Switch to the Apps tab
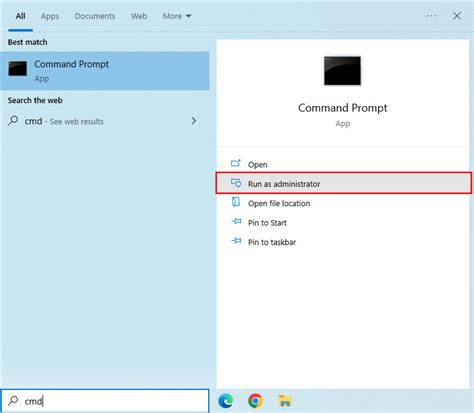The width and height of the screenshot is (474, 413). (x=50, y=16)
